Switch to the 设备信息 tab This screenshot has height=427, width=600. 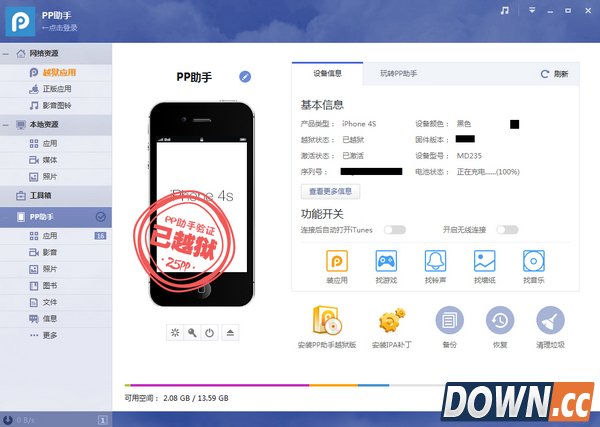(x=328, y=73)
